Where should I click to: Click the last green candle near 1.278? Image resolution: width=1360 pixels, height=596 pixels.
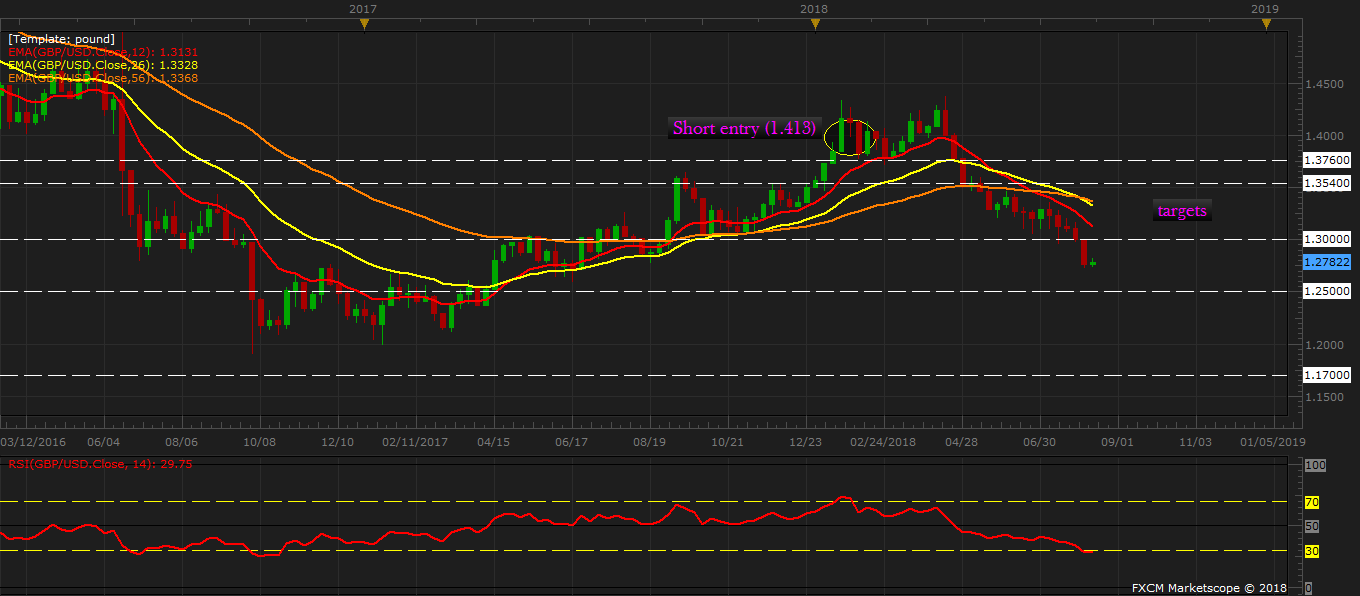(1093, 263)
